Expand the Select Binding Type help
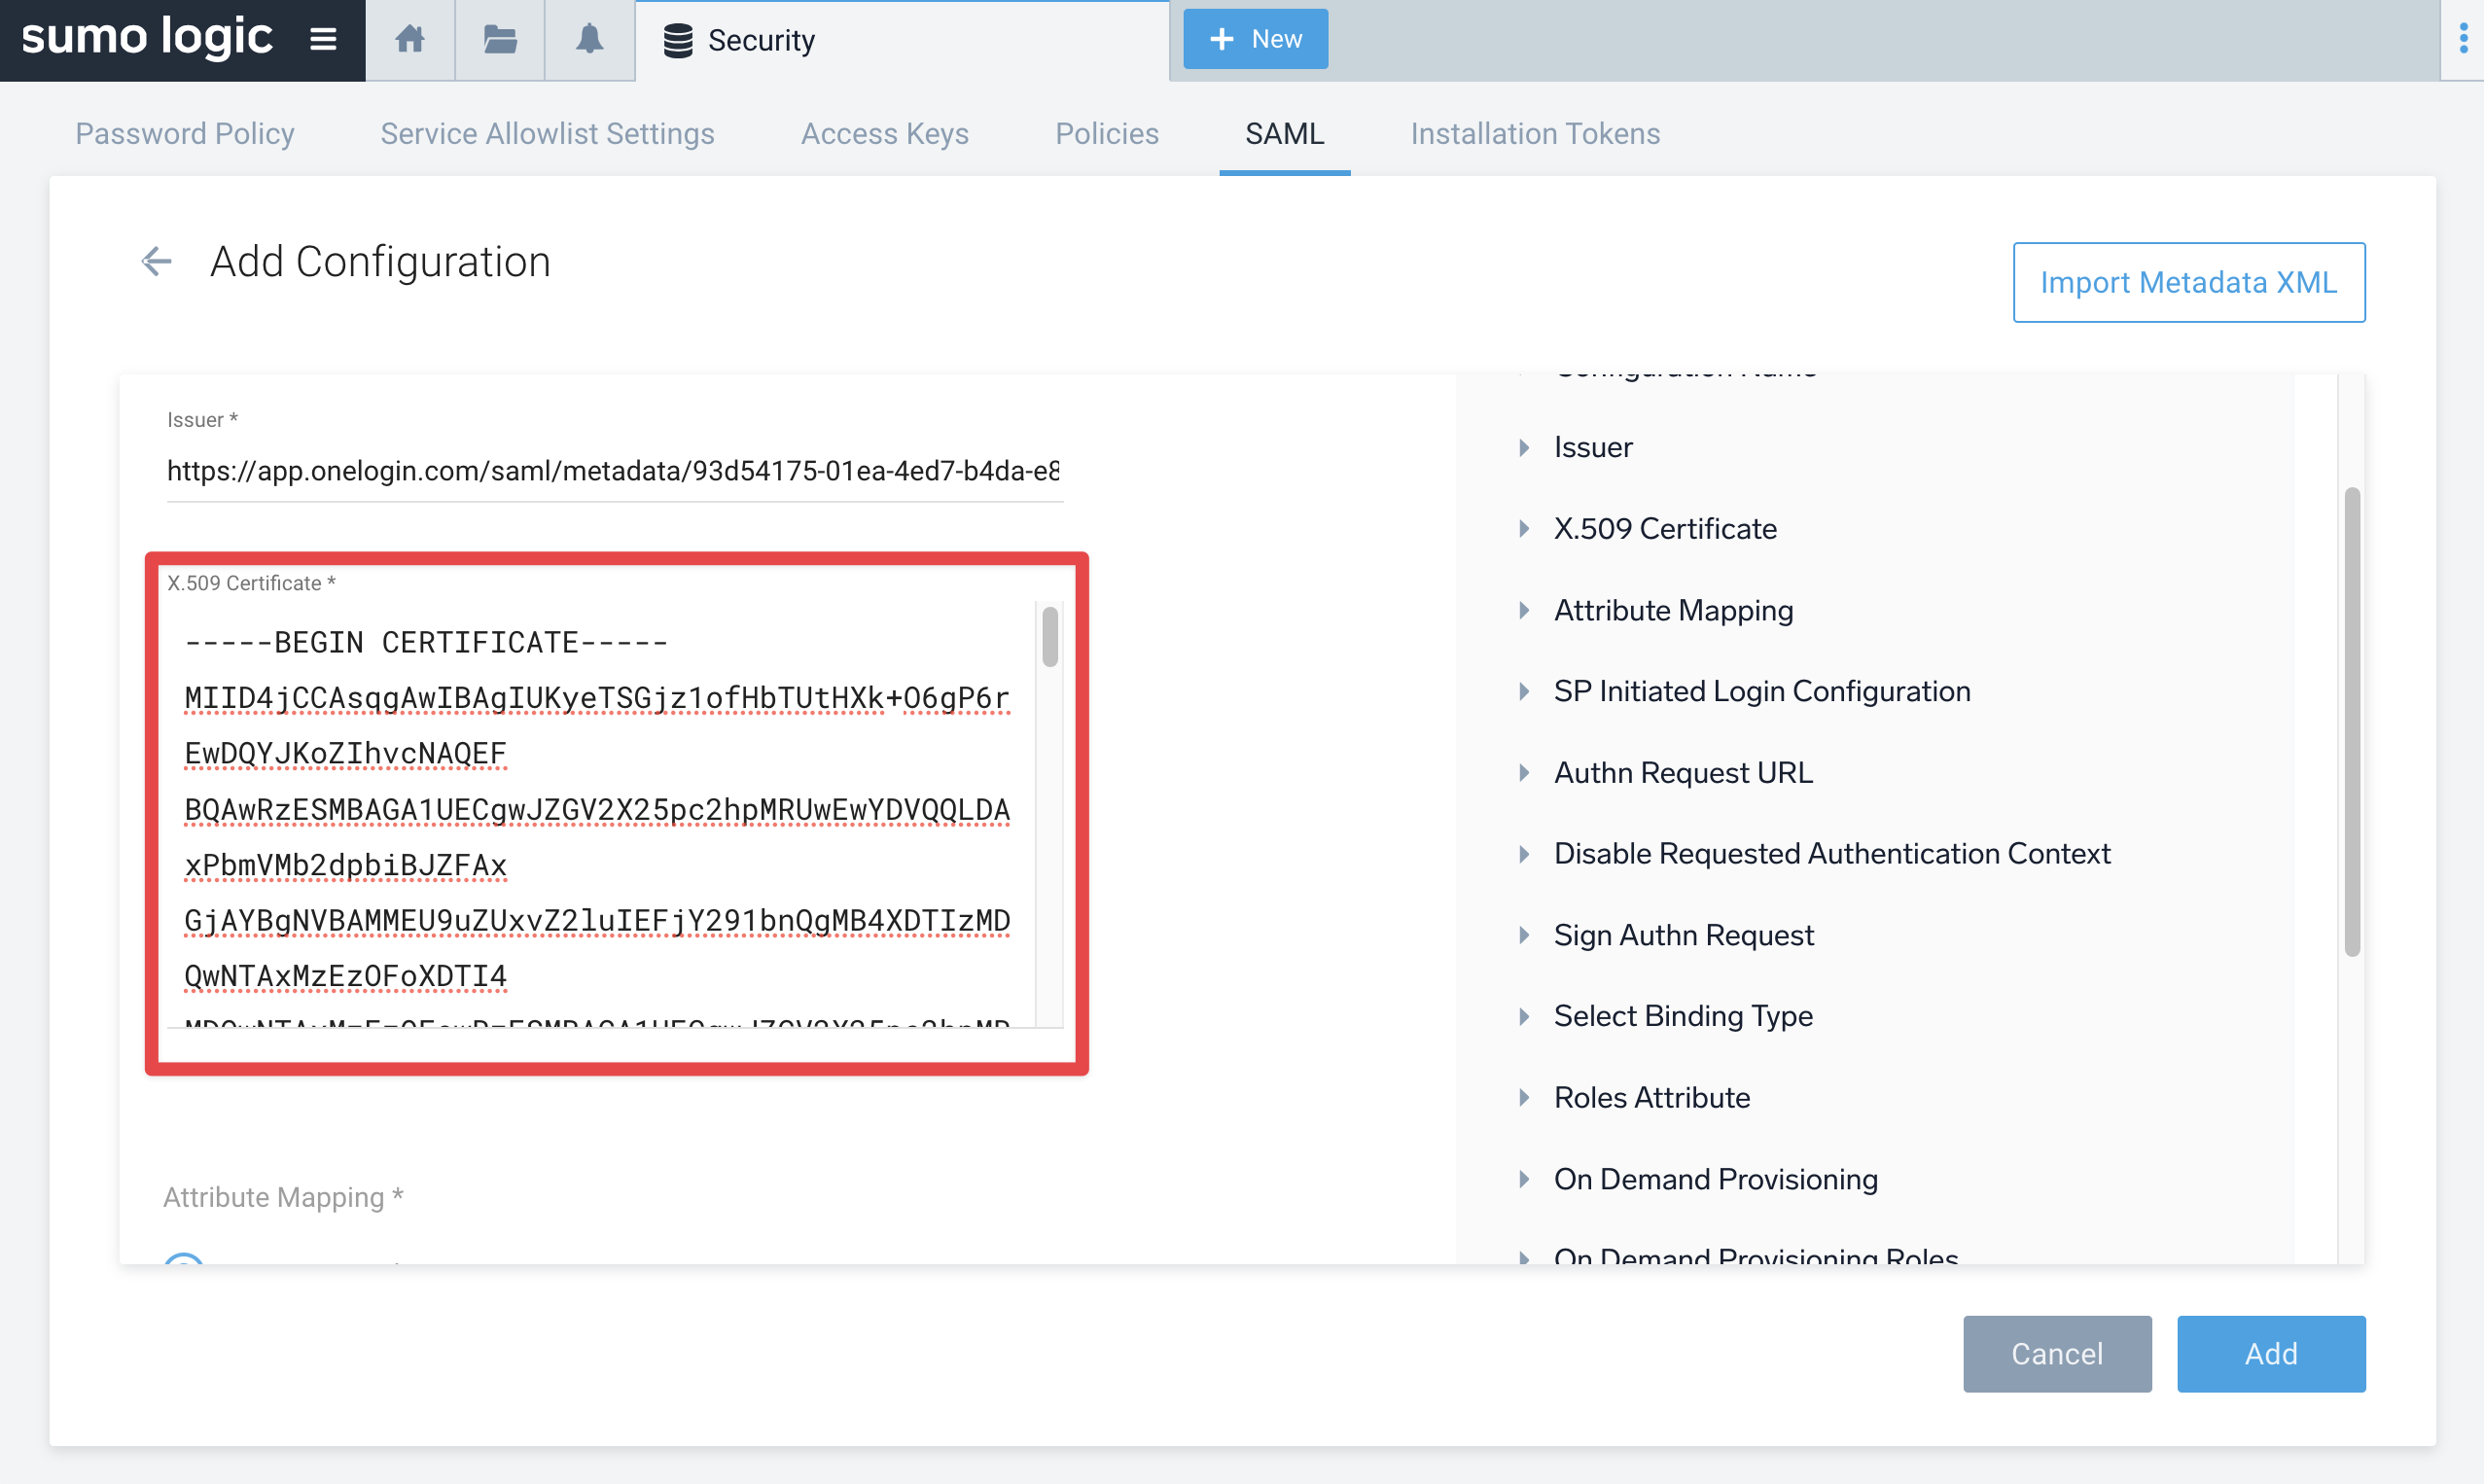The image size is (2484, 1484). [1665, 1016]
